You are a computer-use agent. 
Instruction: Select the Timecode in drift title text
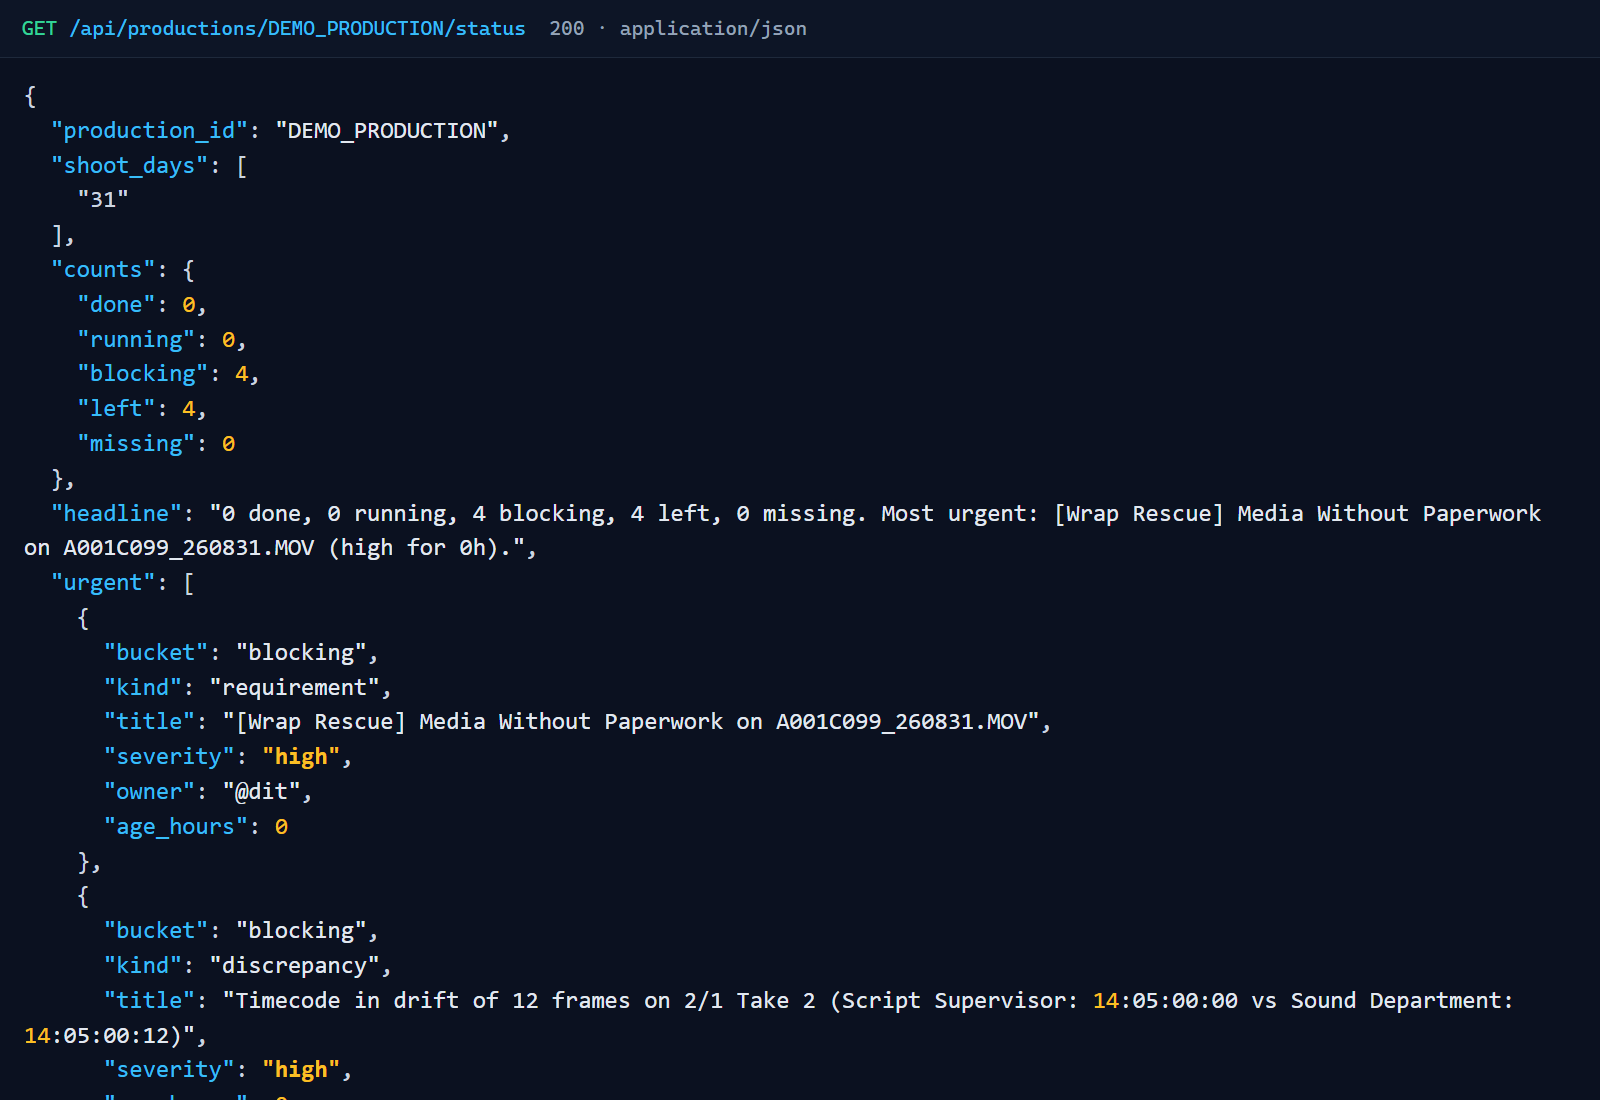769,1018
